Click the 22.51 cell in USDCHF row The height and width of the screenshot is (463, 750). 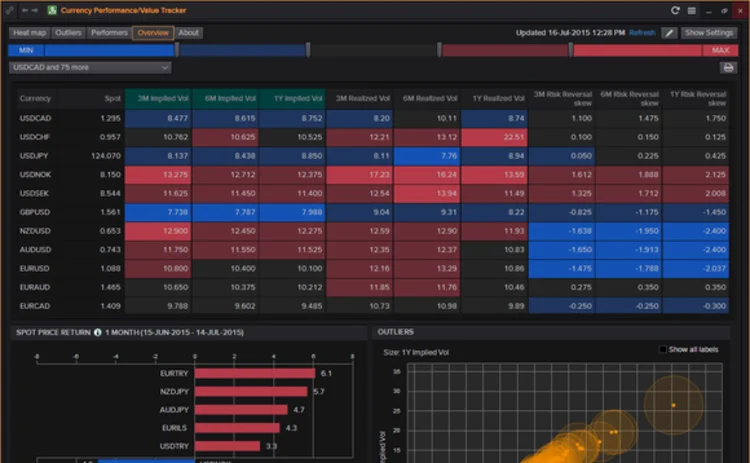coord(495,137)
